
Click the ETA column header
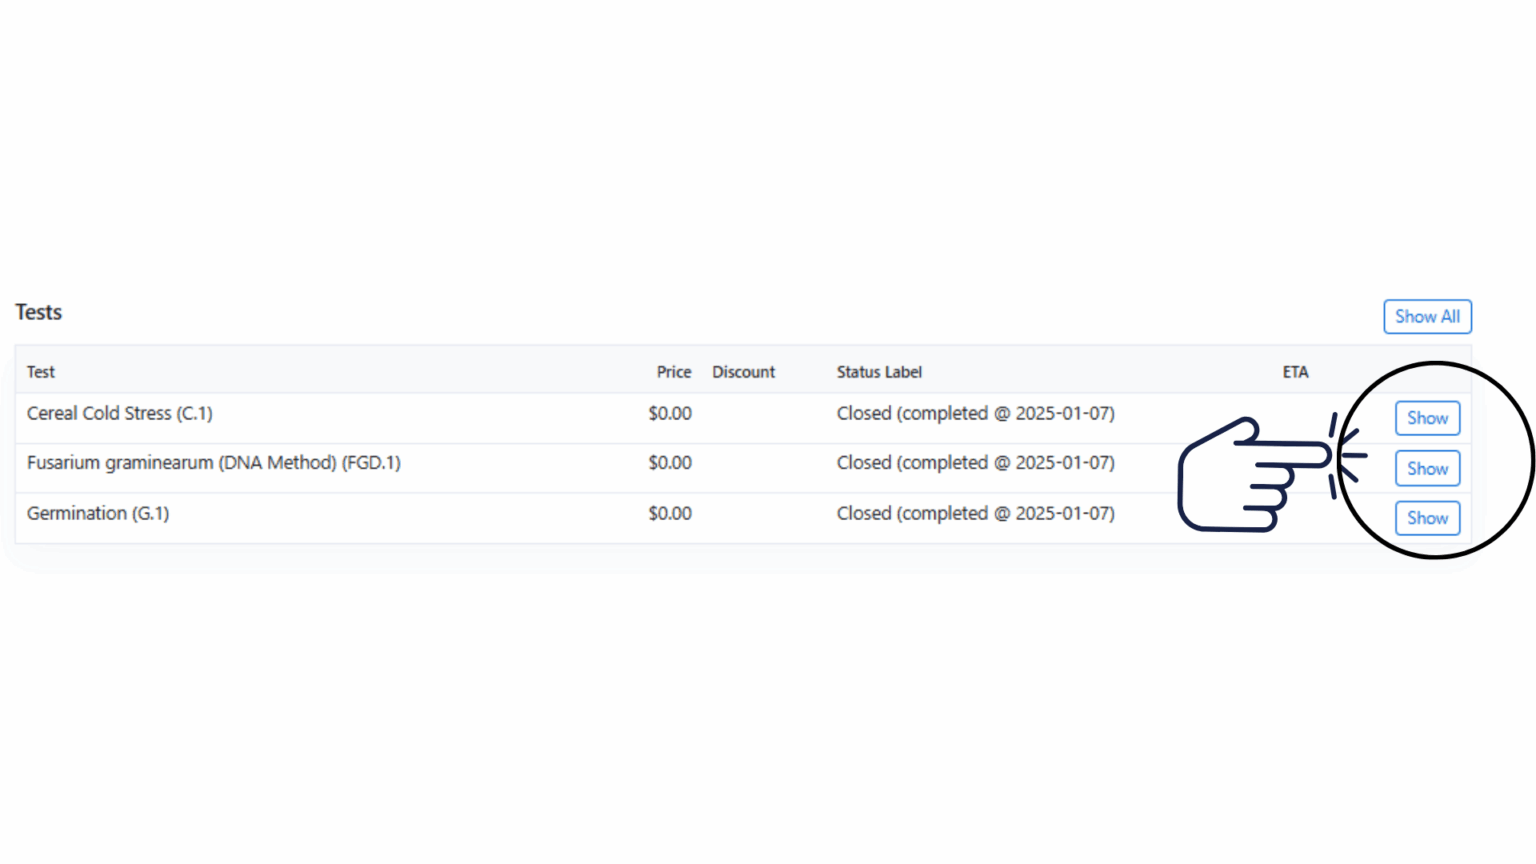pyautogui.click(x=1295, y=372)
